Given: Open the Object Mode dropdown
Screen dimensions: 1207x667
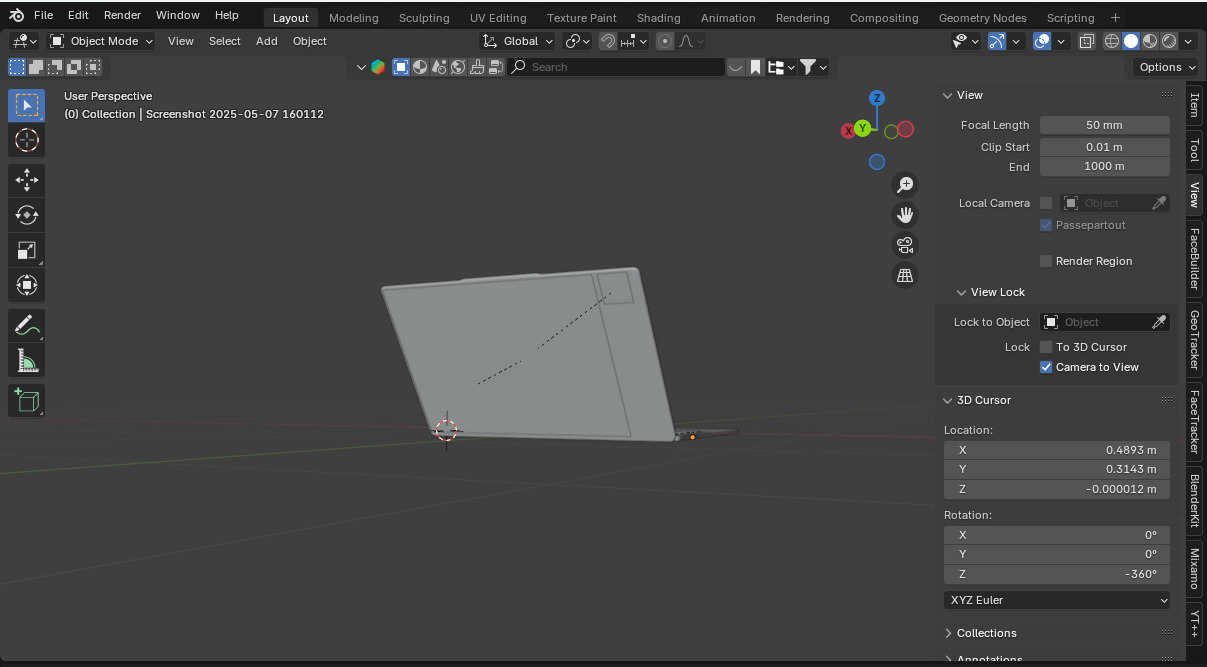Looking at the screenshot, I should pyautogui.click(x=101, y=41).
